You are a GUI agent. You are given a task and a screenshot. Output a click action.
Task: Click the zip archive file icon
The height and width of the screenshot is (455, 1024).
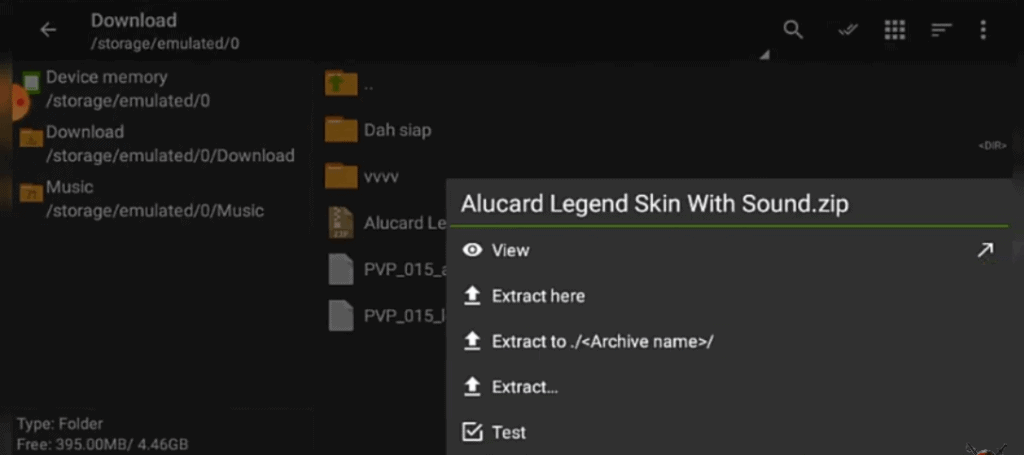341,223
